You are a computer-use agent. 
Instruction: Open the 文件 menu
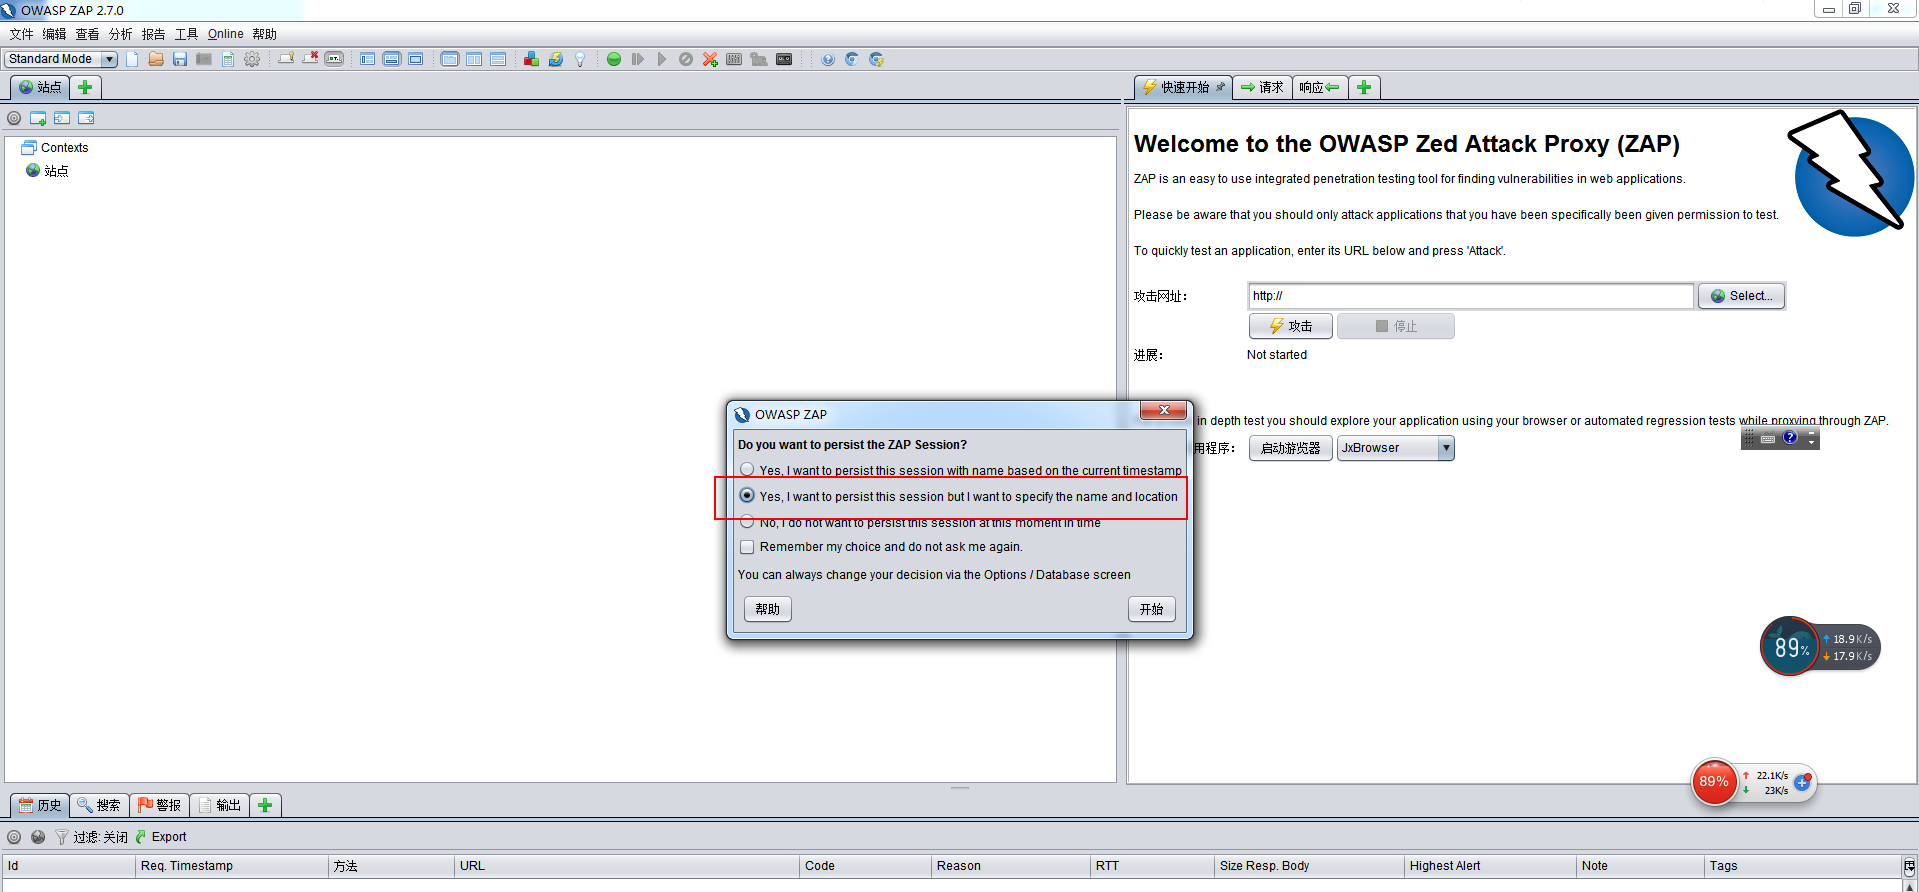[21, 34]
